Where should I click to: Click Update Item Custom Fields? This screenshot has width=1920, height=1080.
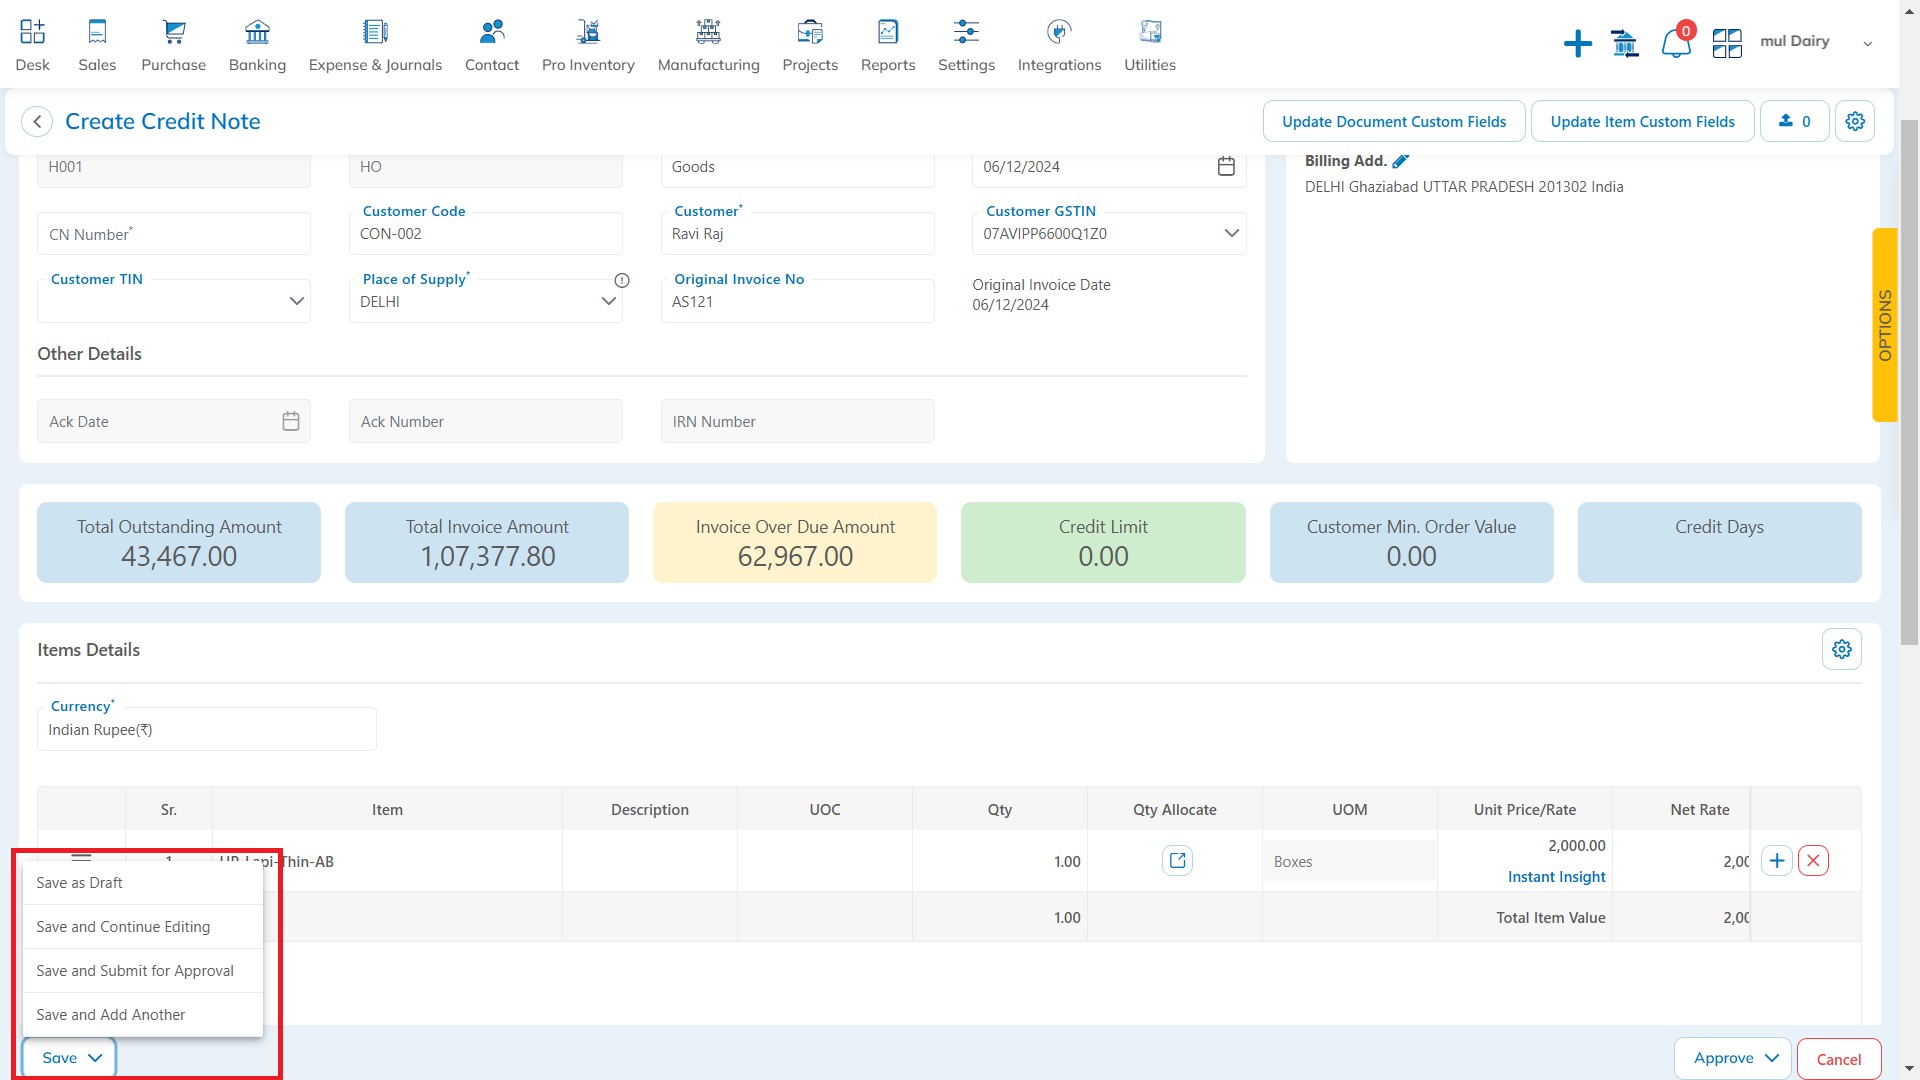[1642, 121]
